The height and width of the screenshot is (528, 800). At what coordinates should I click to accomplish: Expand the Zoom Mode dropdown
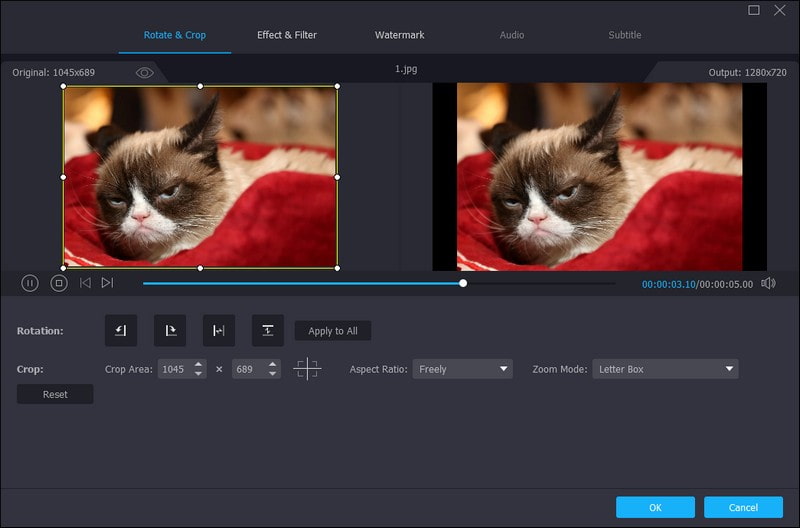point(665,369)
